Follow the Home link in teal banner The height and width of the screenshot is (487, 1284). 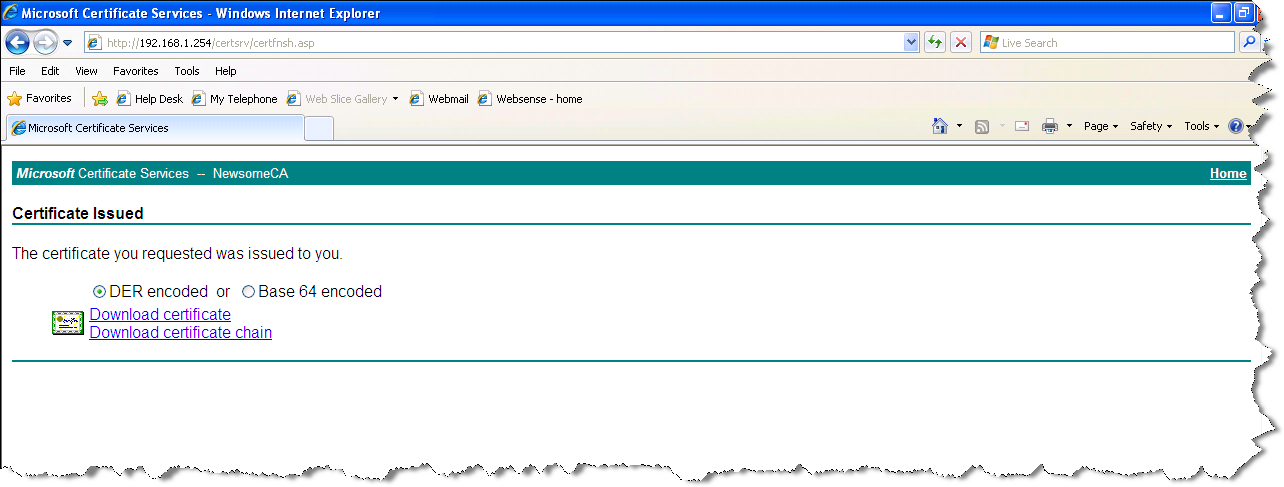1228,174
